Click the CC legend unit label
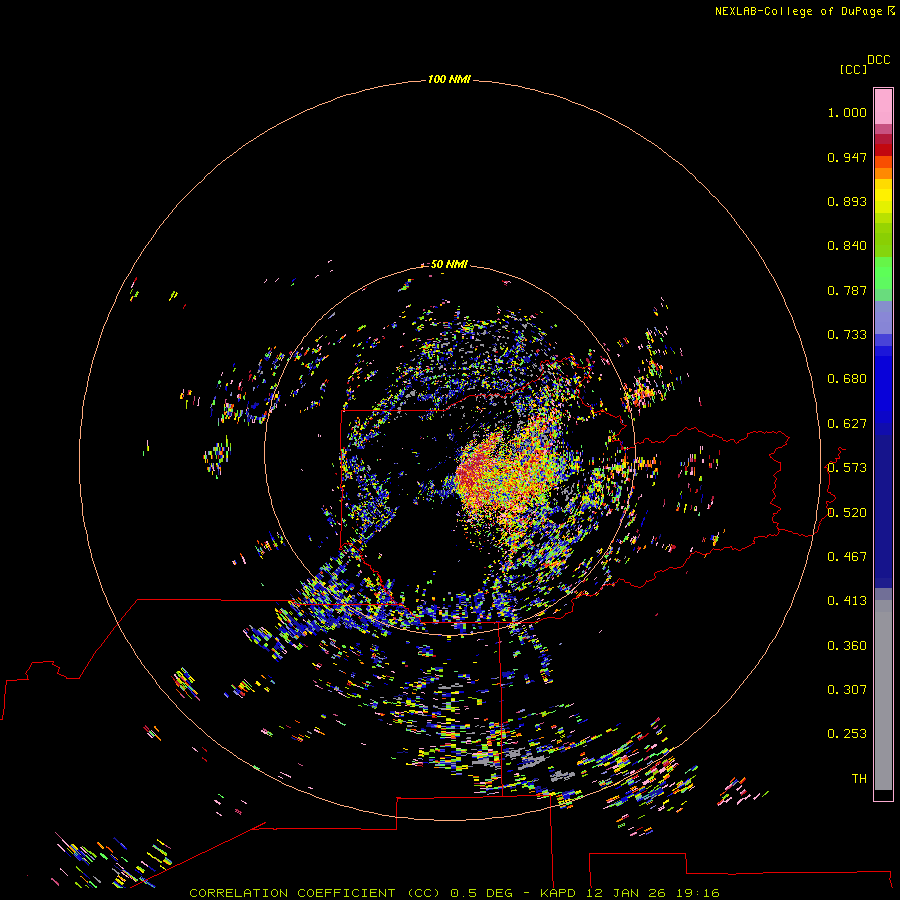 853,69
